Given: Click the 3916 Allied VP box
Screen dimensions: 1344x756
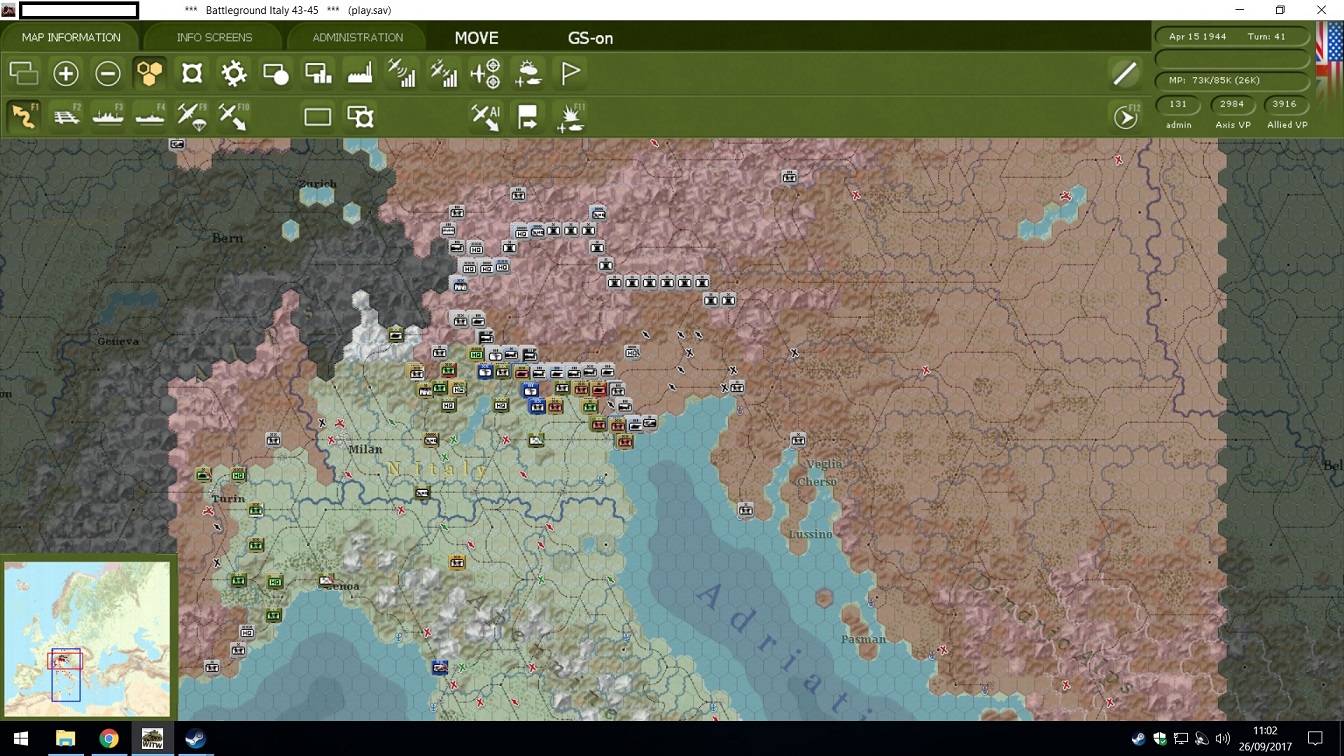Looking at the screenshot, I should click(1286, 104).
